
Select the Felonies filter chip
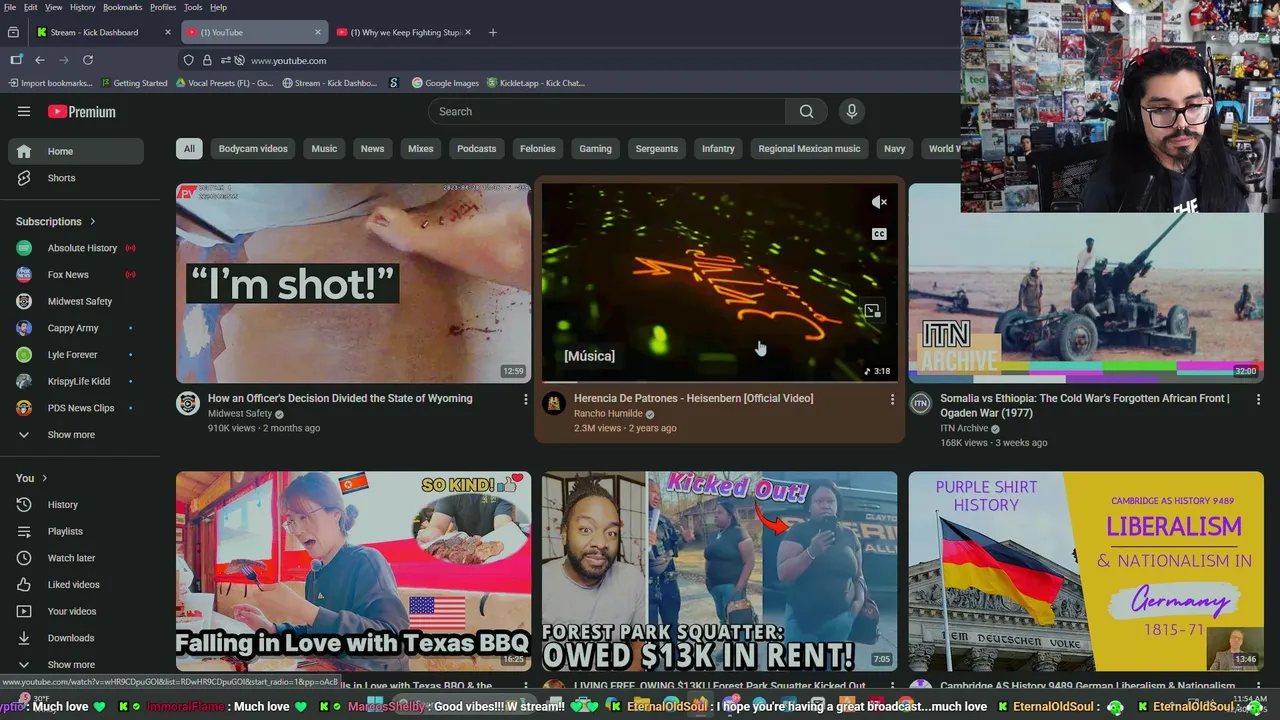[538, 149]
